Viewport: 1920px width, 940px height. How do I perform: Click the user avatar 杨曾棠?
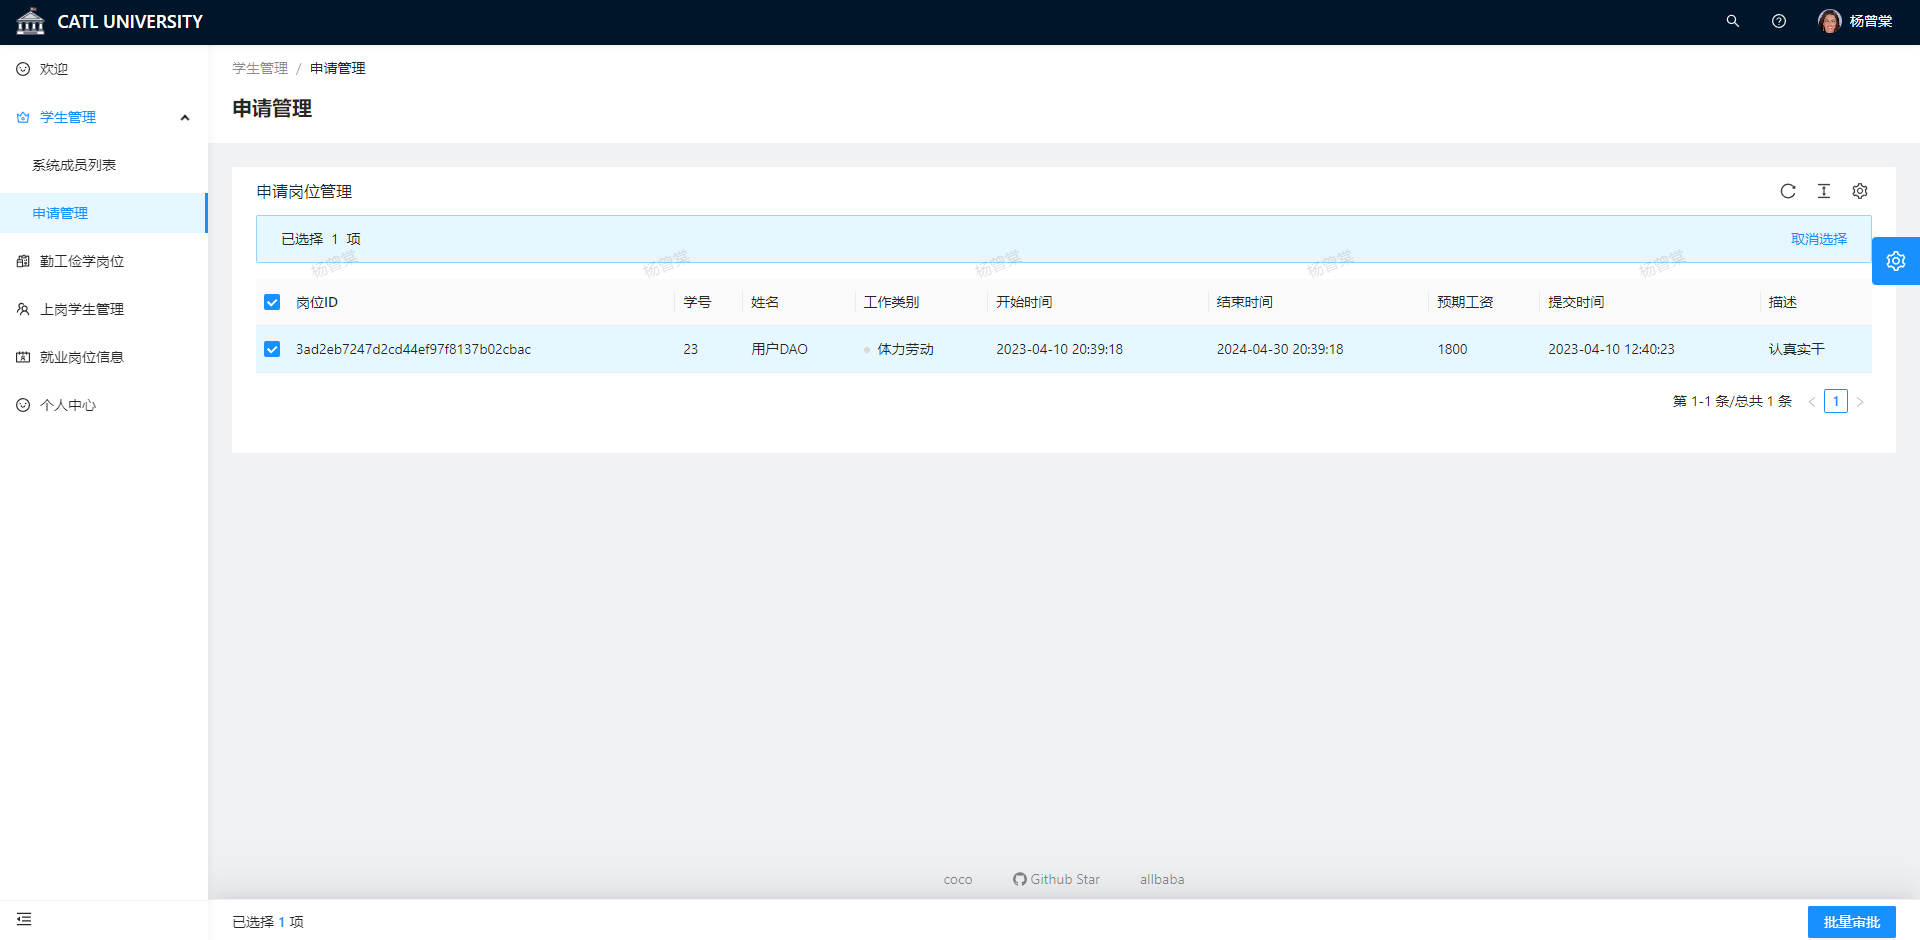[x=1830, y=21]
